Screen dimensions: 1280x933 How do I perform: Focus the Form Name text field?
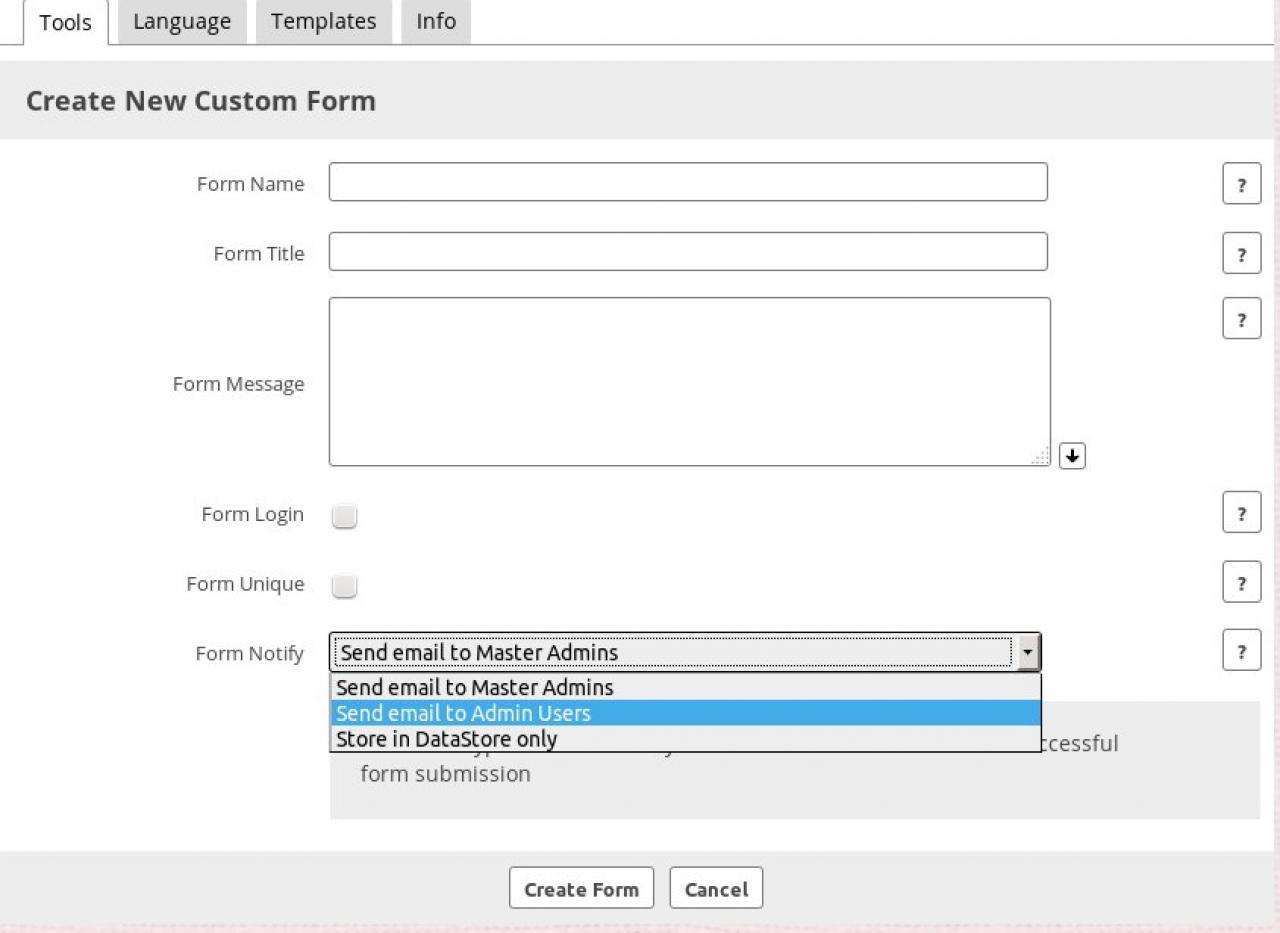tap(688, 182)
